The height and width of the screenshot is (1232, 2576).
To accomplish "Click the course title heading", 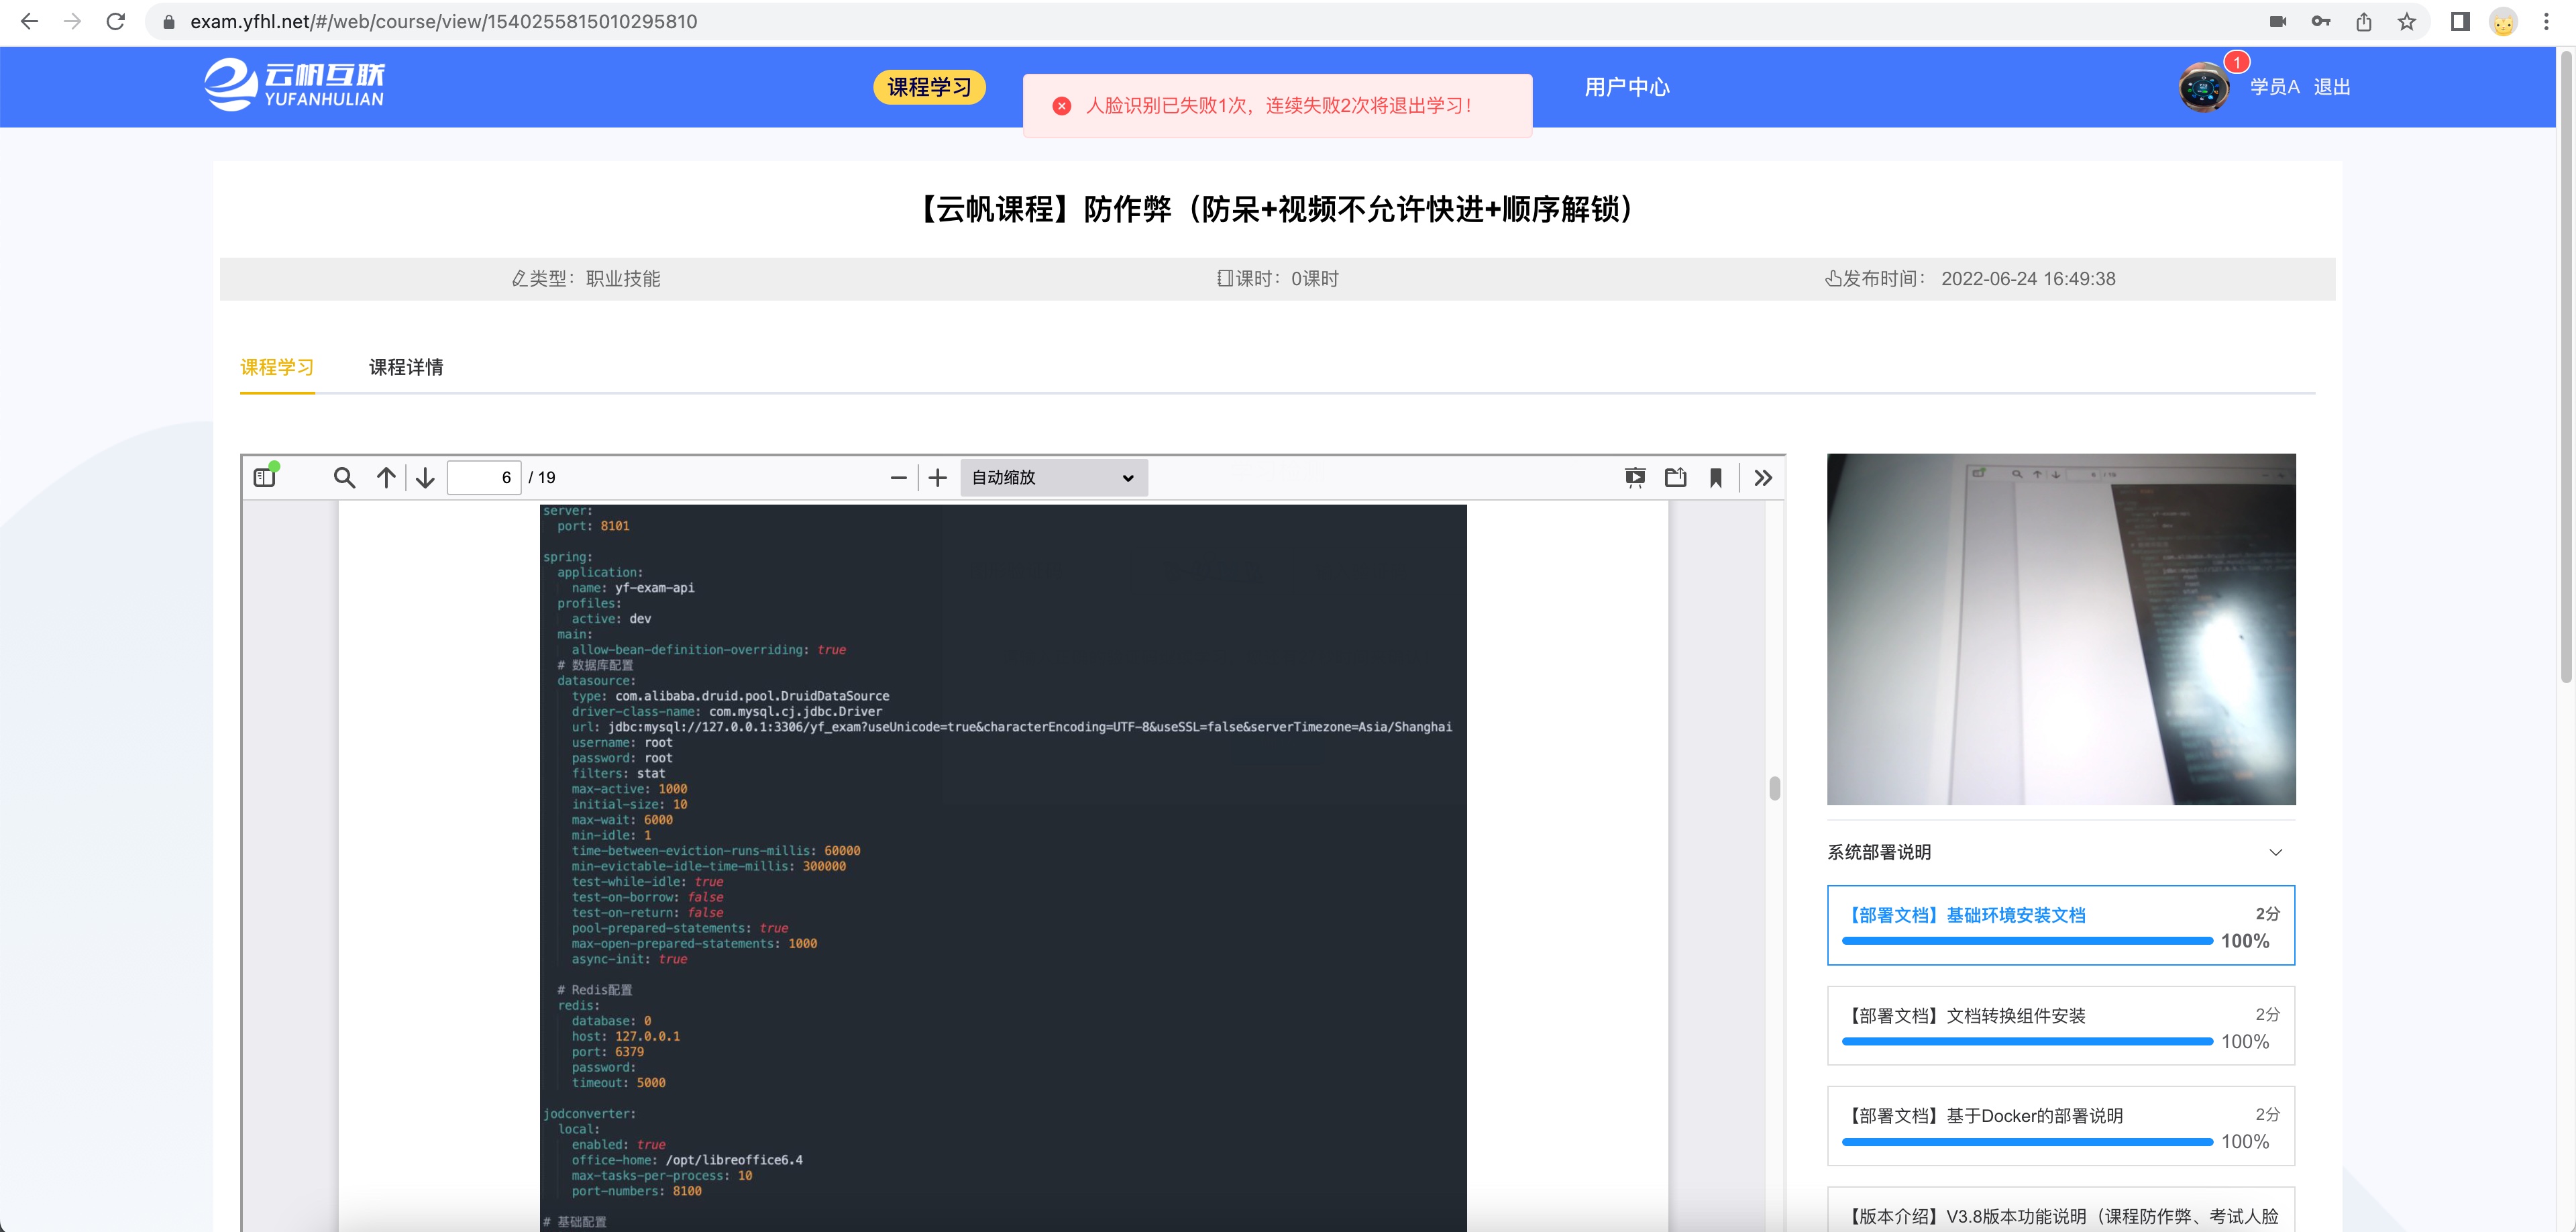I will [1277, 209].
